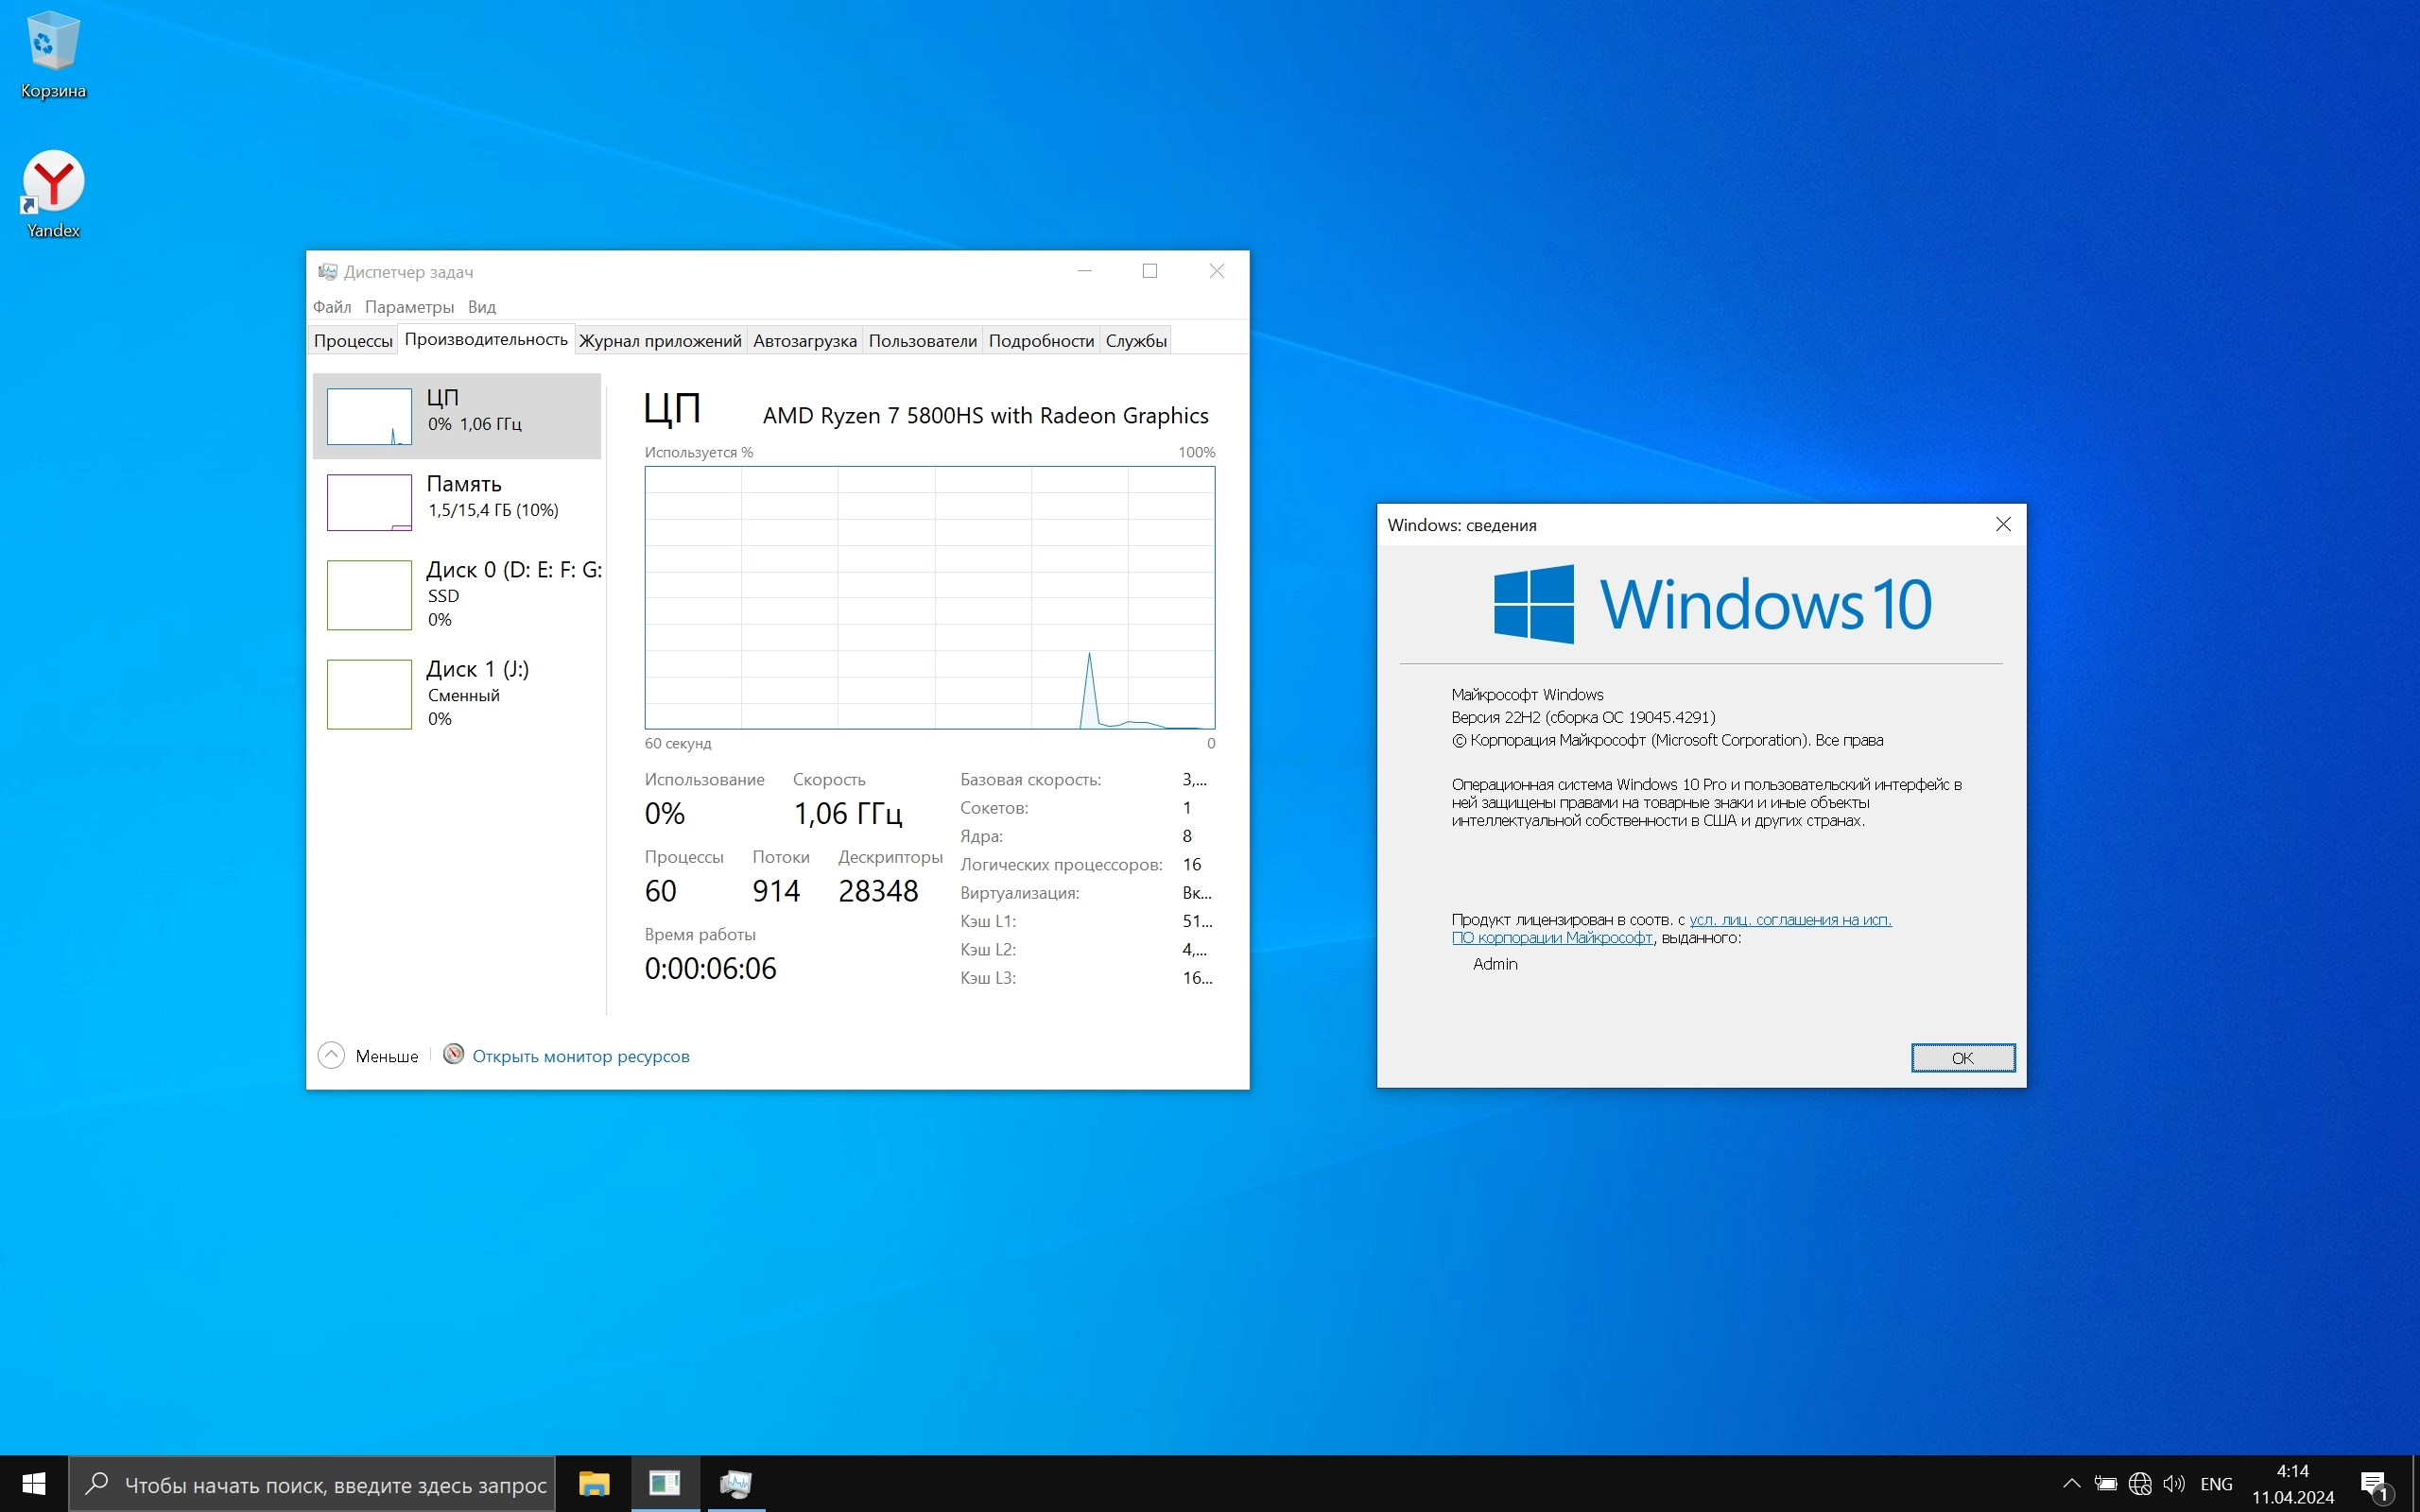Open the Автозагрузка tab
The width and height of the screenshot is (2420, 1512).
pos(804,341)
